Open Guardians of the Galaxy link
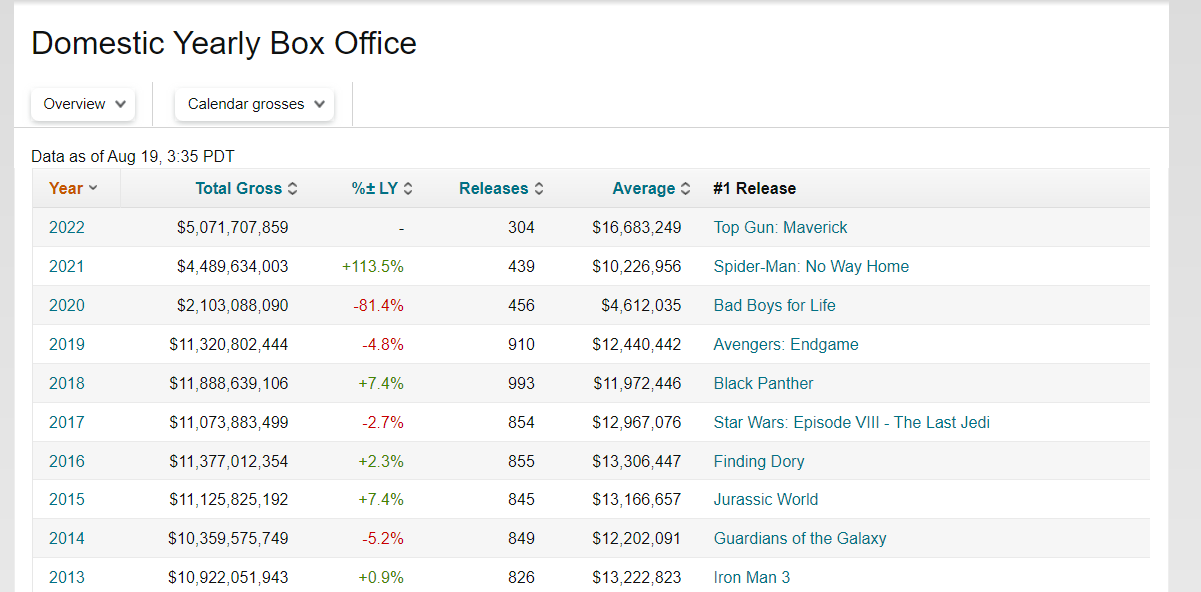The height and width of the screenshot is (592, 1201). tap(800, 538)
